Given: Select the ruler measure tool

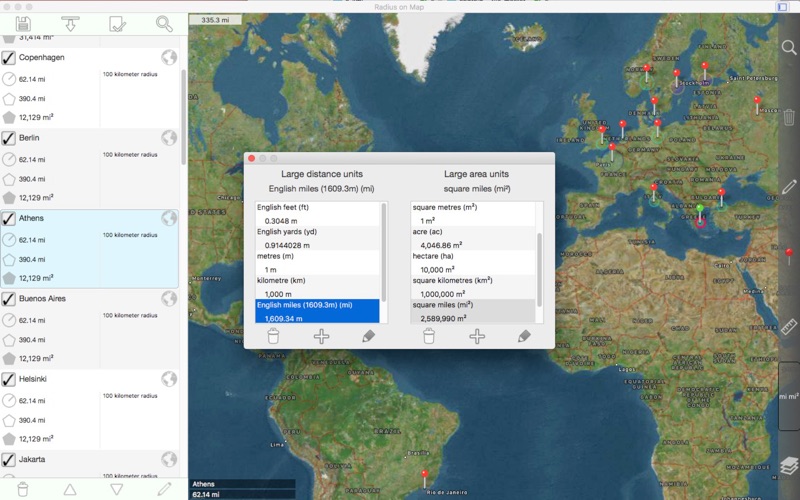Looking at the screenshot, I should coord(789,327).
